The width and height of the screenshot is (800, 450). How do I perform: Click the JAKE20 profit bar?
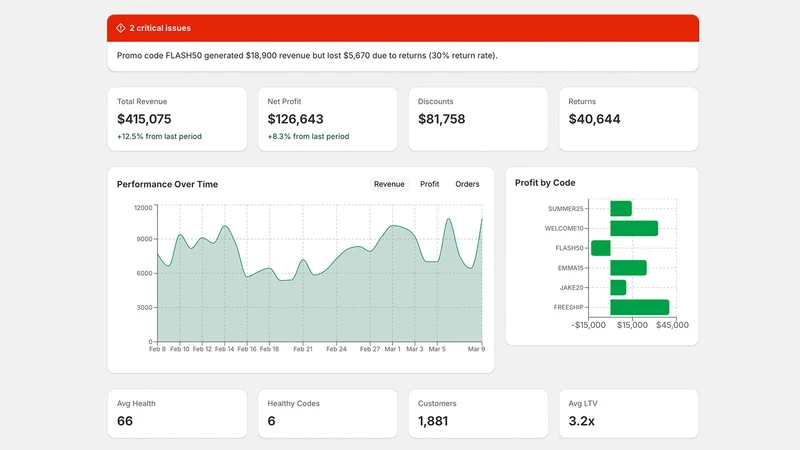coord(618,287)
